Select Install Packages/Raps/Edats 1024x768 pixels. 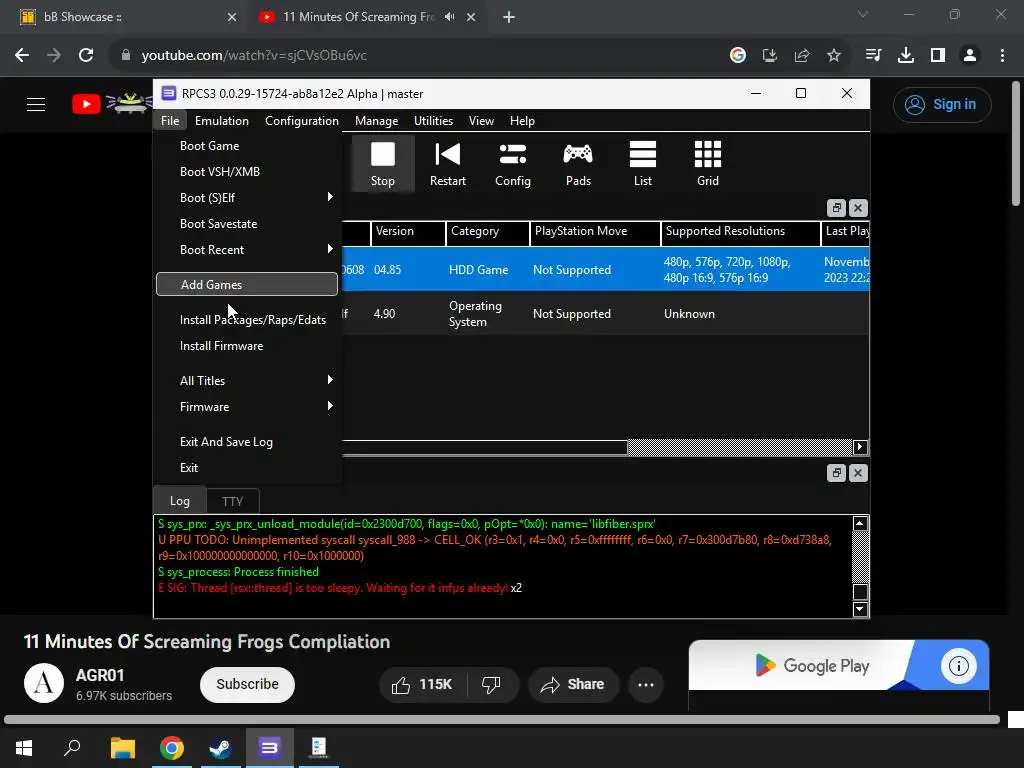[248, 319]
